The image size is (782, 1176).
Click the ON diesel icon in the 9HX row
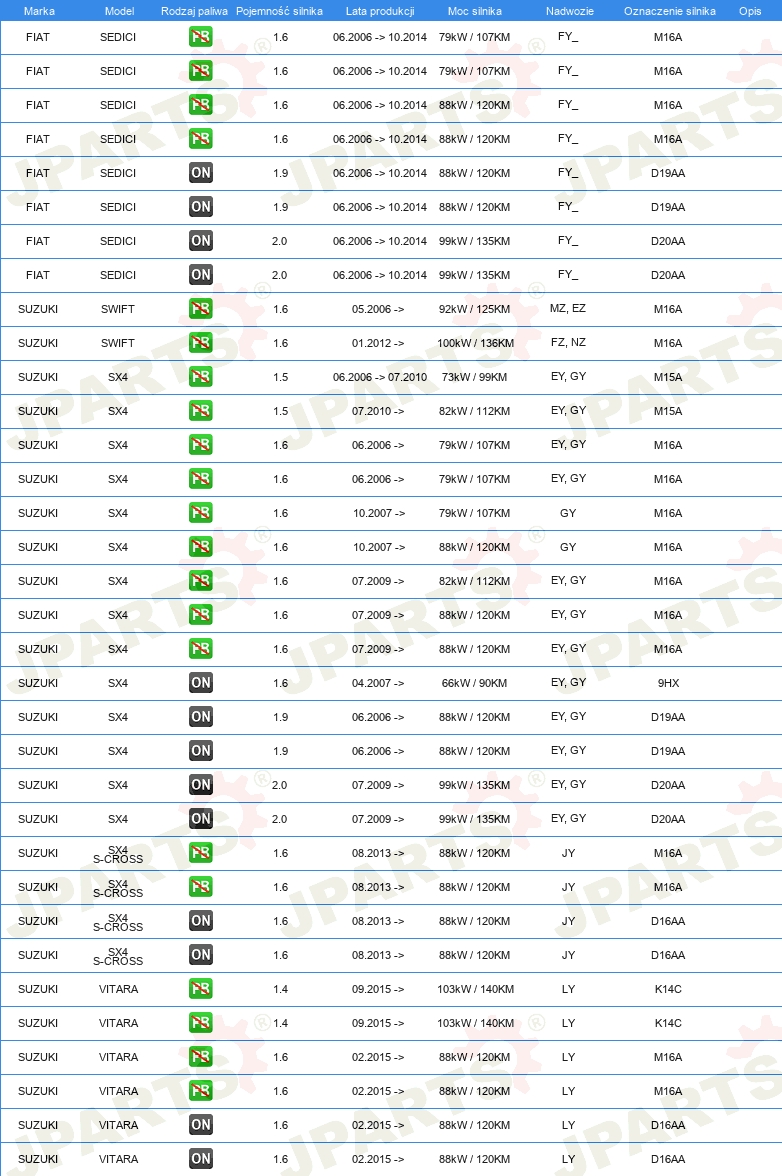coord(200,682)
